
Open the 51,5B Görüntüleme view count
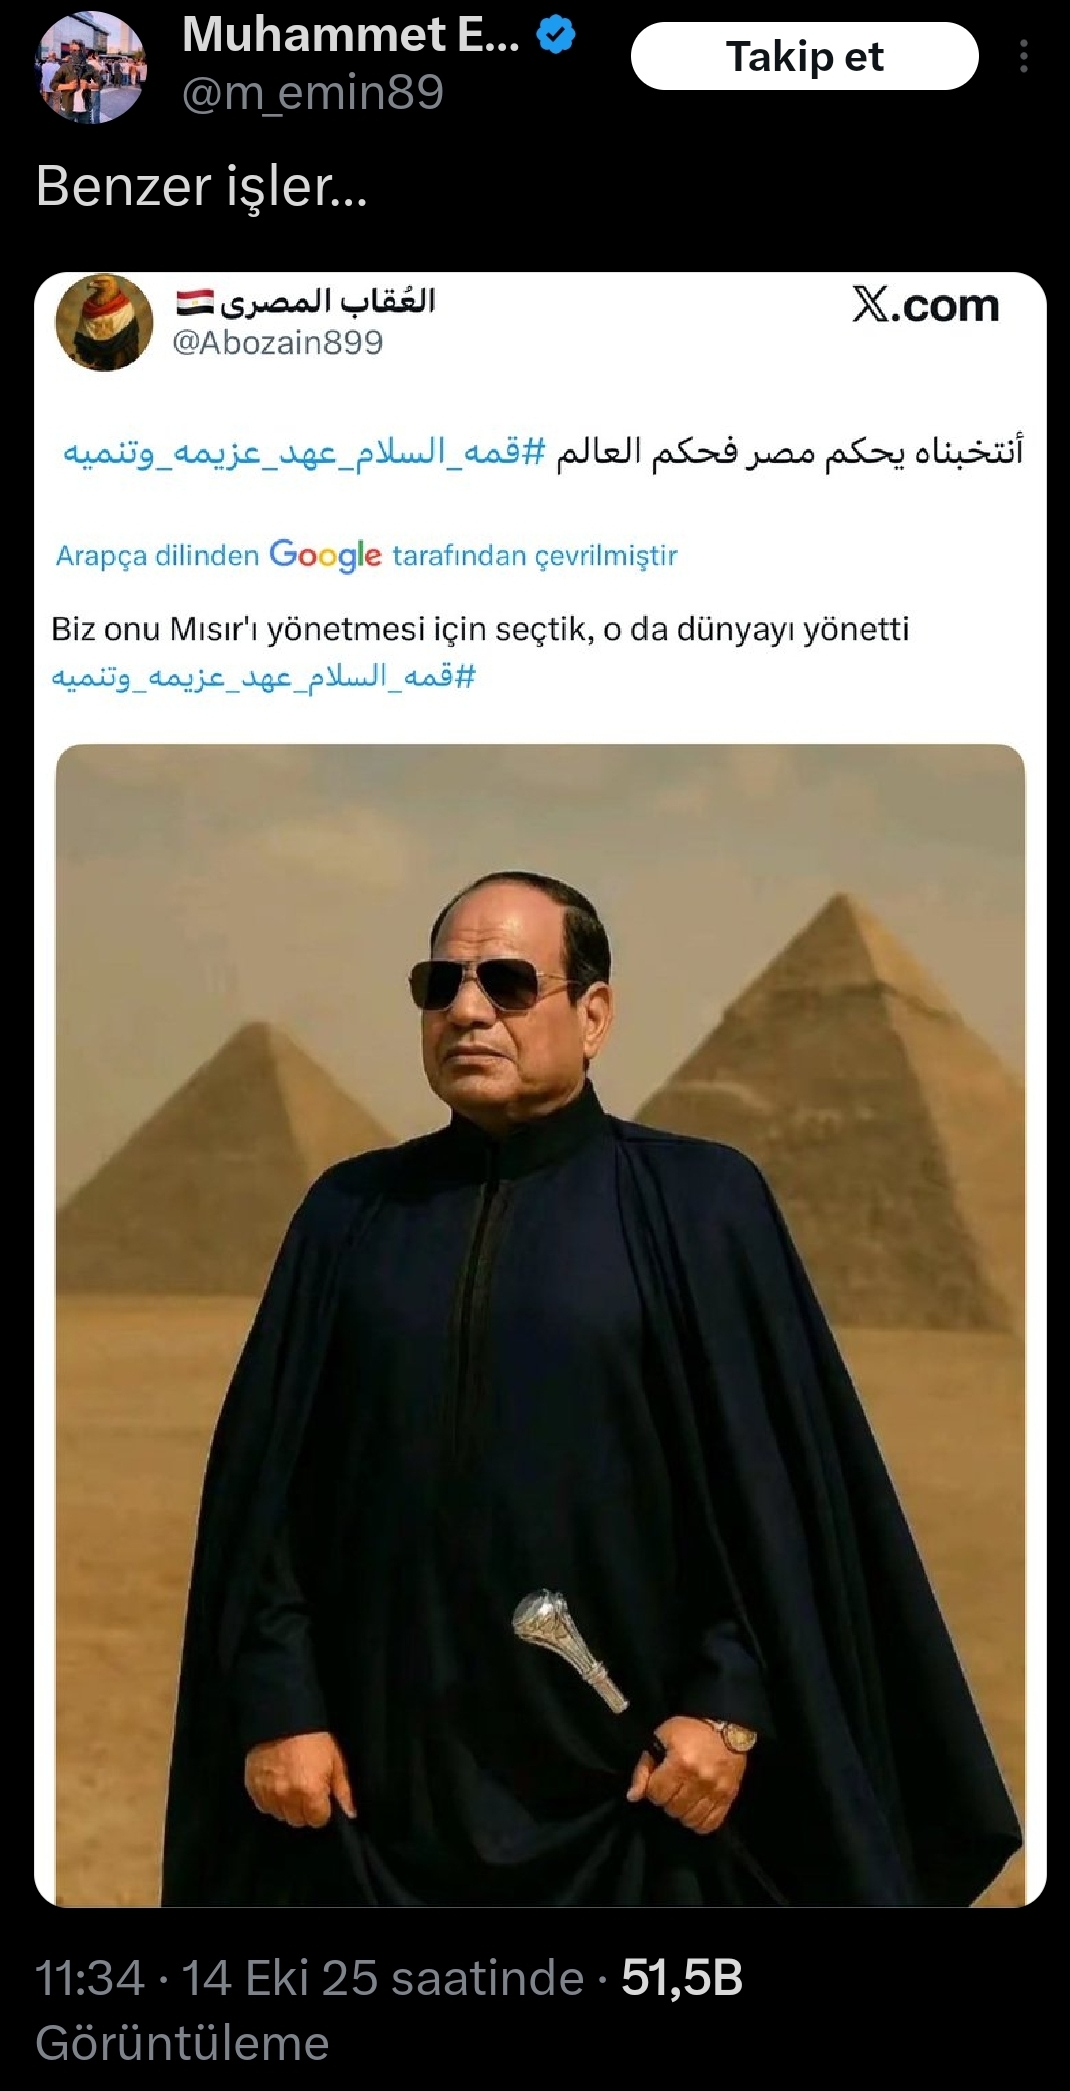pyautogui.click(x=389, y=2010)
